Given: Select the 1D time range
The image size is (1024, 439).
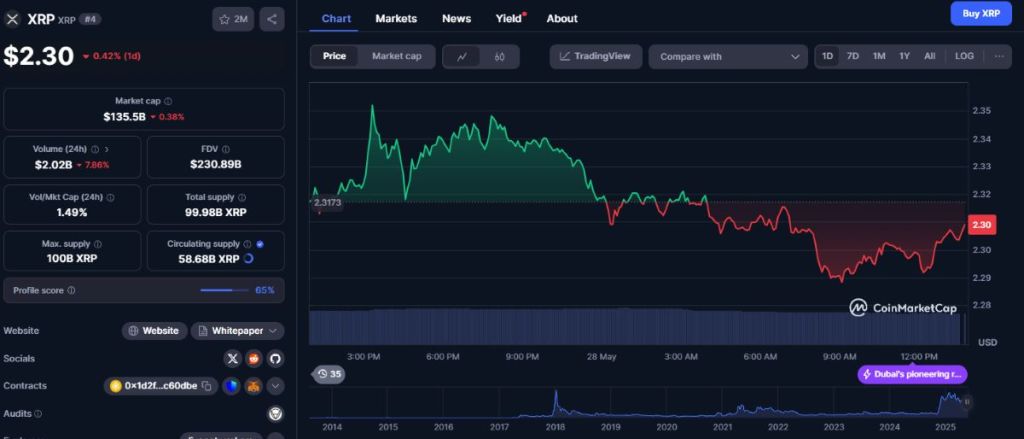Looking at the screenshot, I should 827,56.
